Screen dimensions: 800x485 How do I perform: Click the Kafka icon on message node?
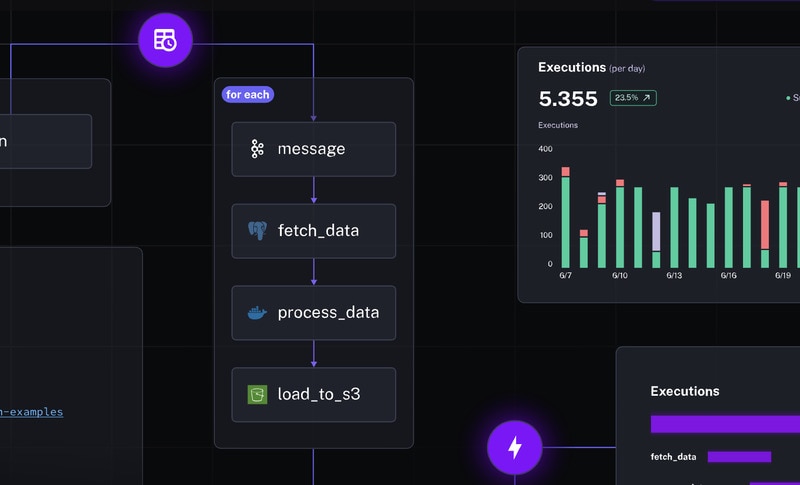point(257,149)
